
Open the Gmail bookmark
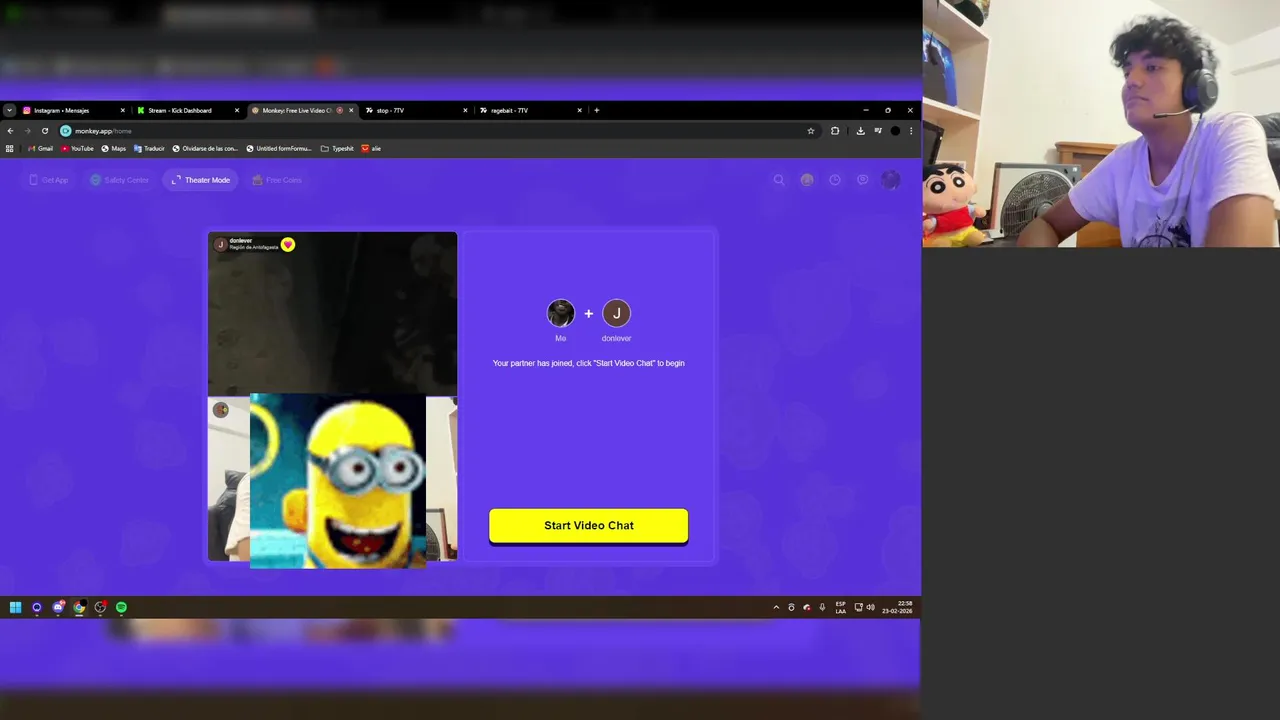pos(40,148)
